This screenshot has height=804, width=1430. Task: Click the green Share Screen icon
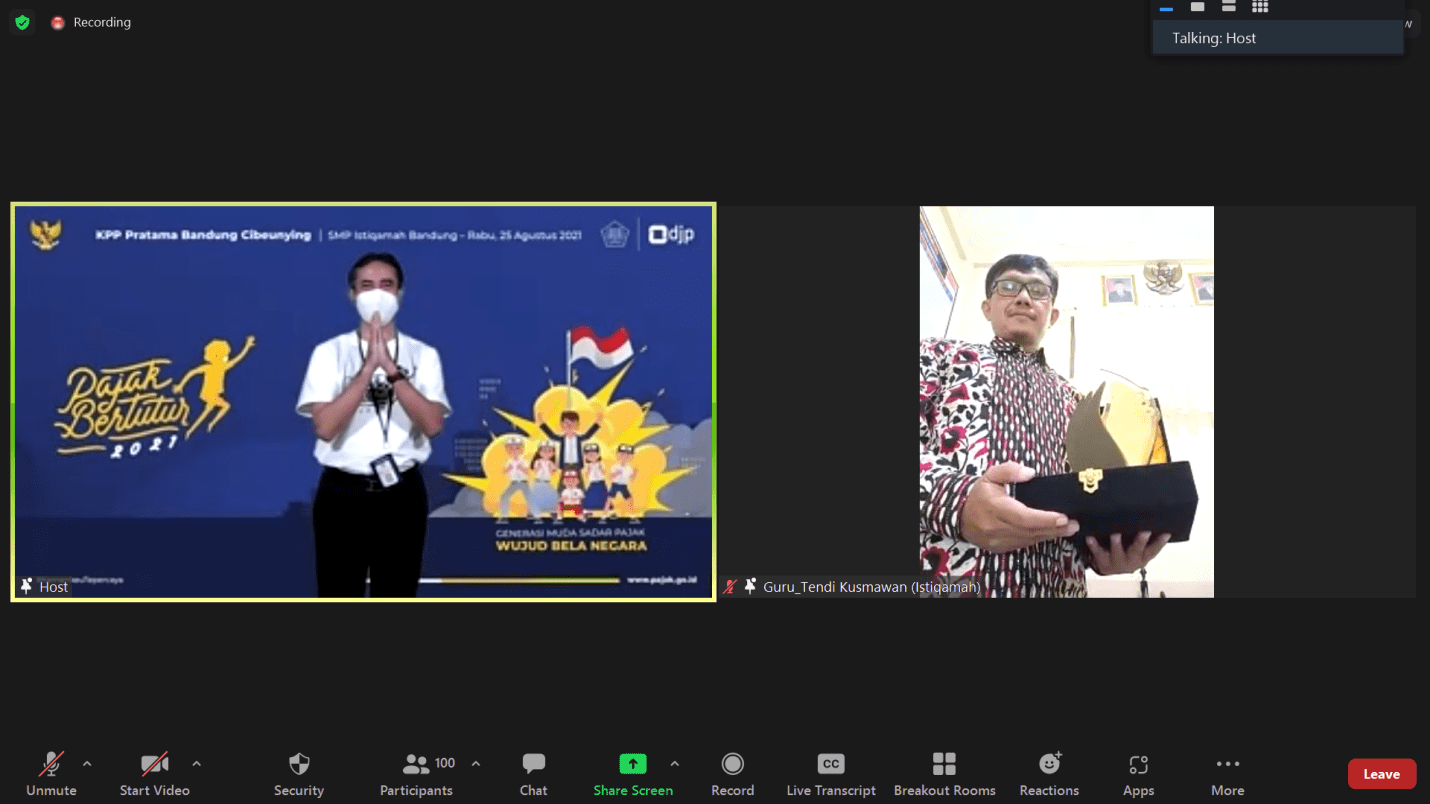click(632, 764)
